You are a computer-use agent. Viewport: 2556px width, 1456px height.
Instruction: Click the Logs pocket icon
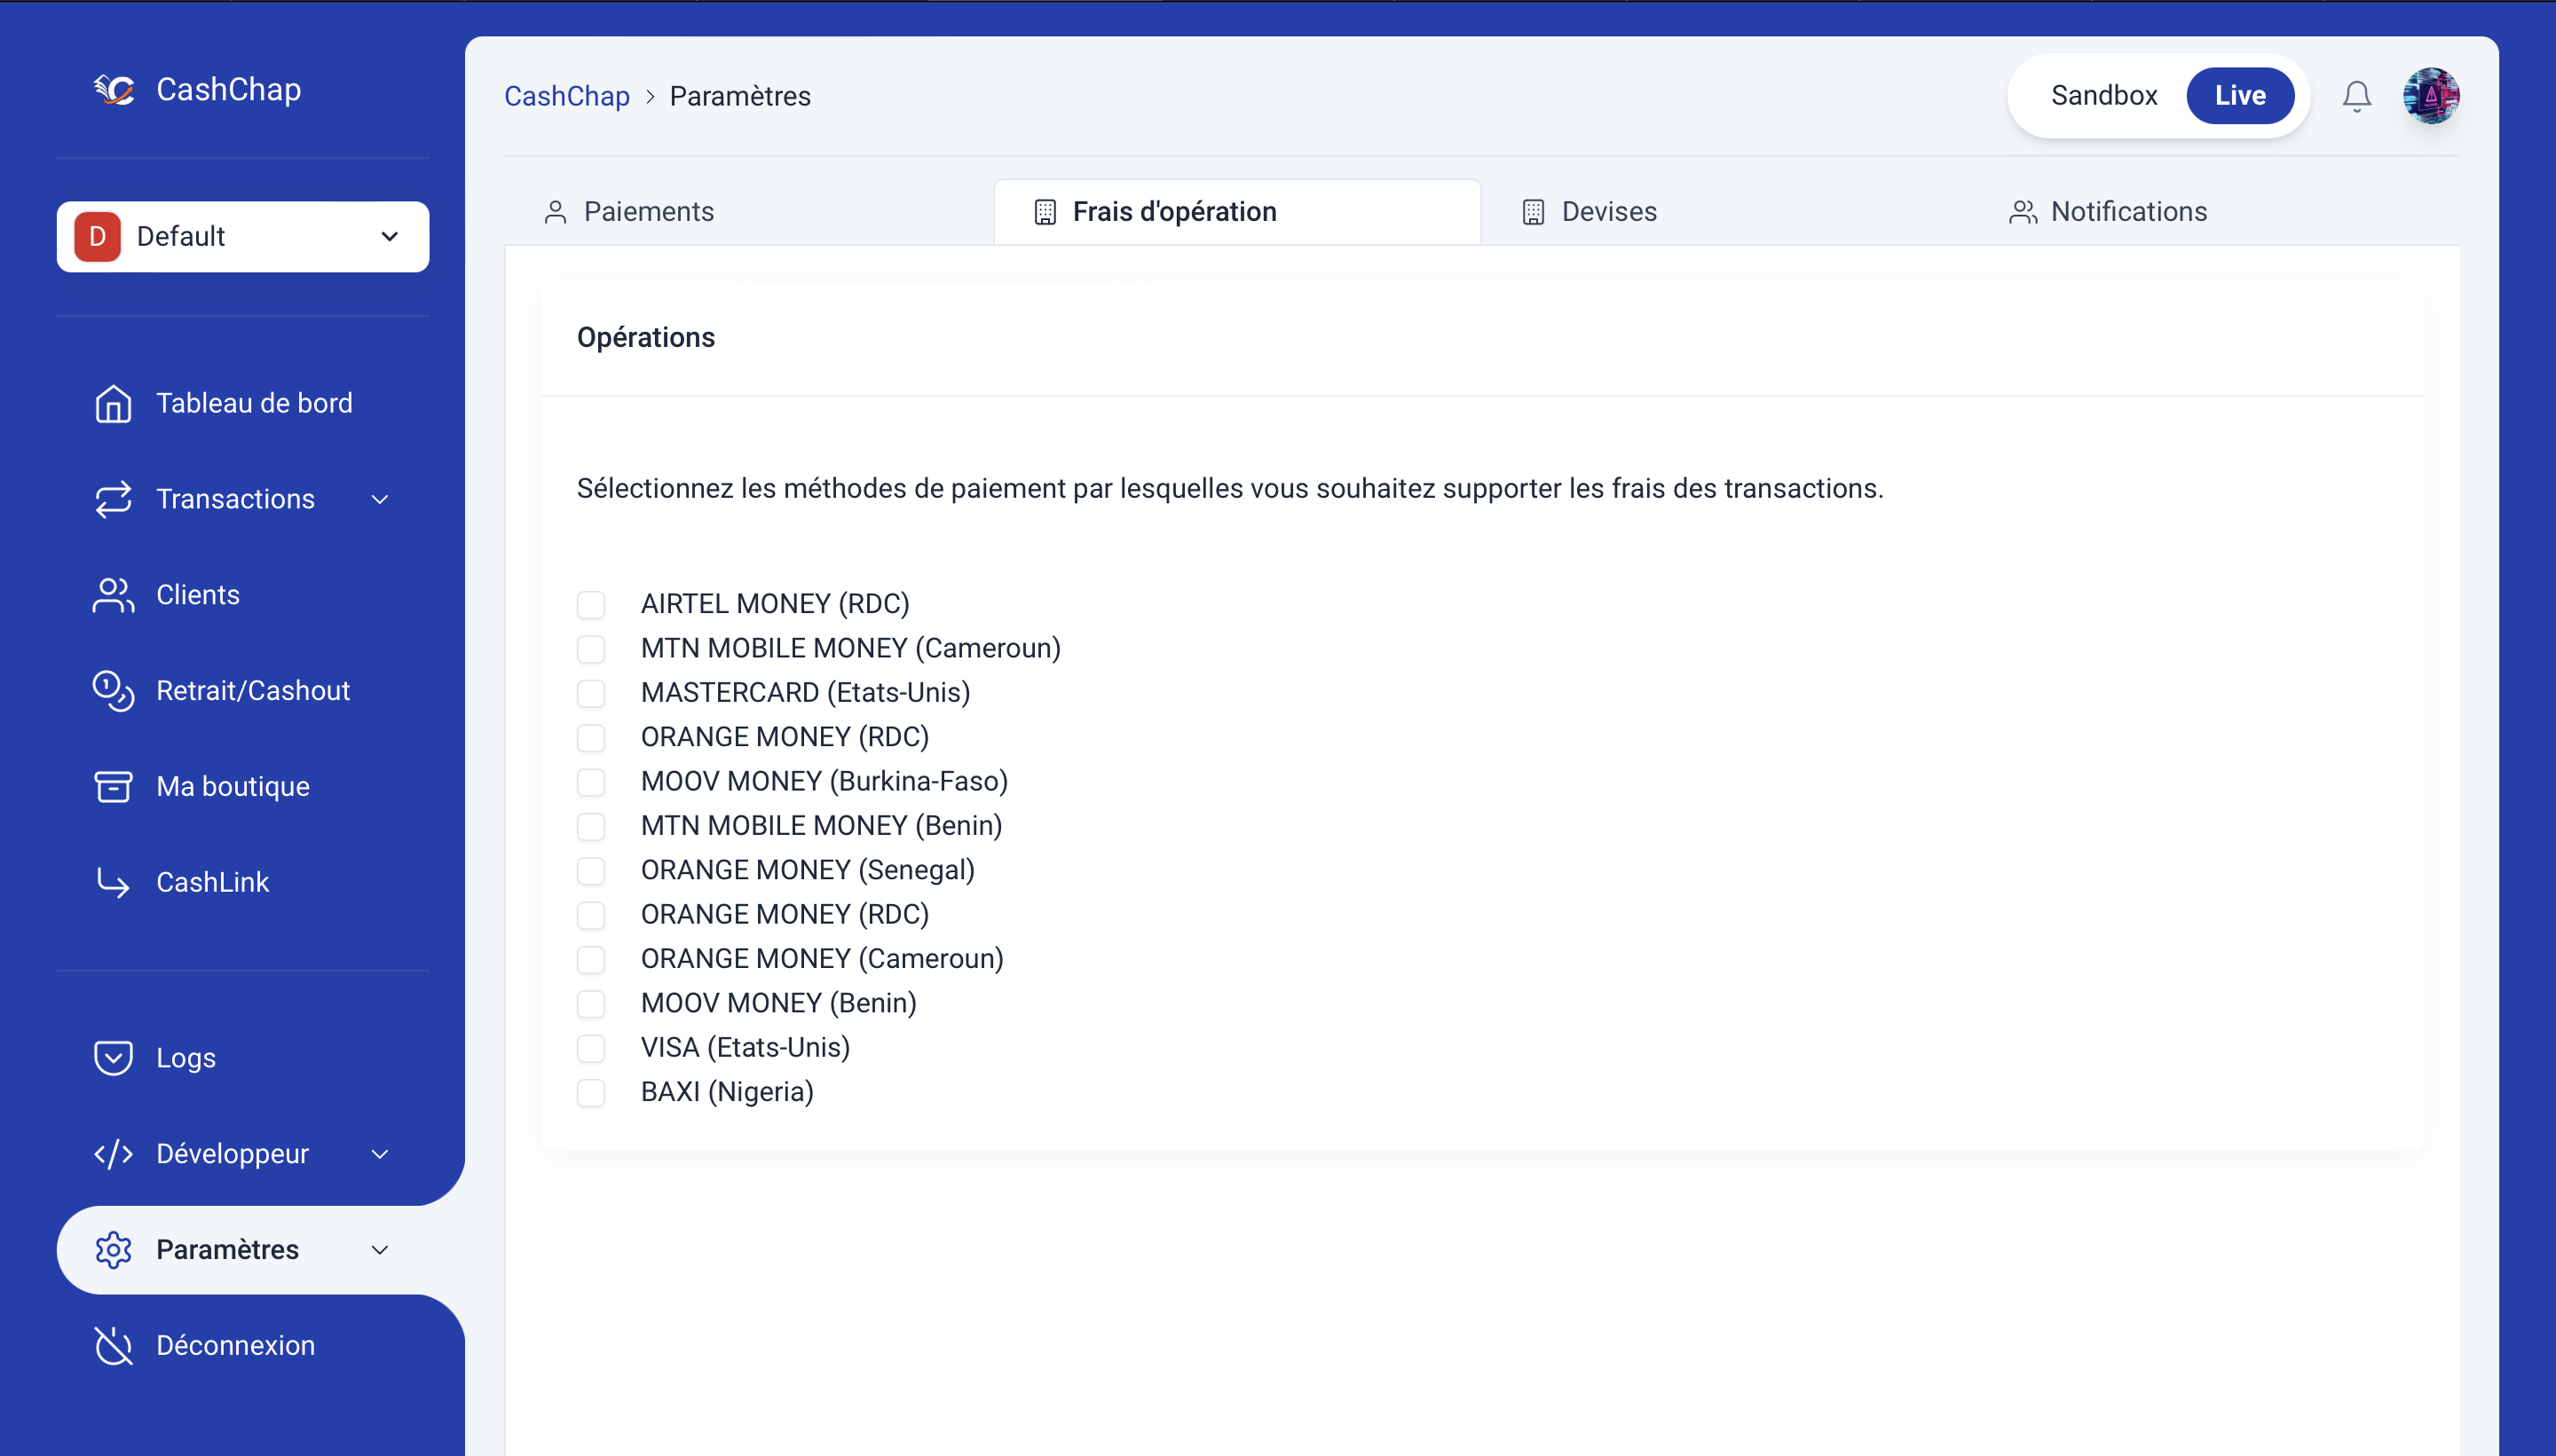[x=113, y=1058]
